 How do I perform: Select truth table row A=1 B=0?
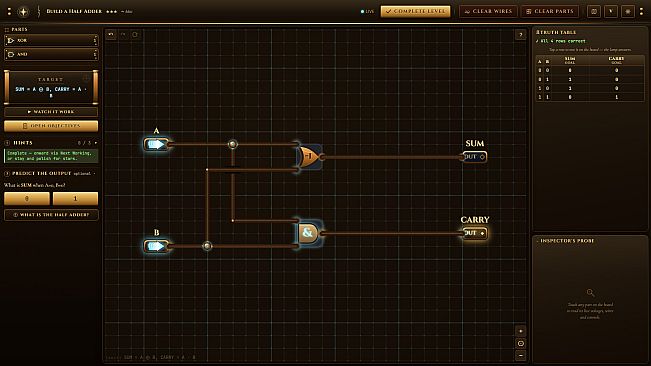(590, 88)
